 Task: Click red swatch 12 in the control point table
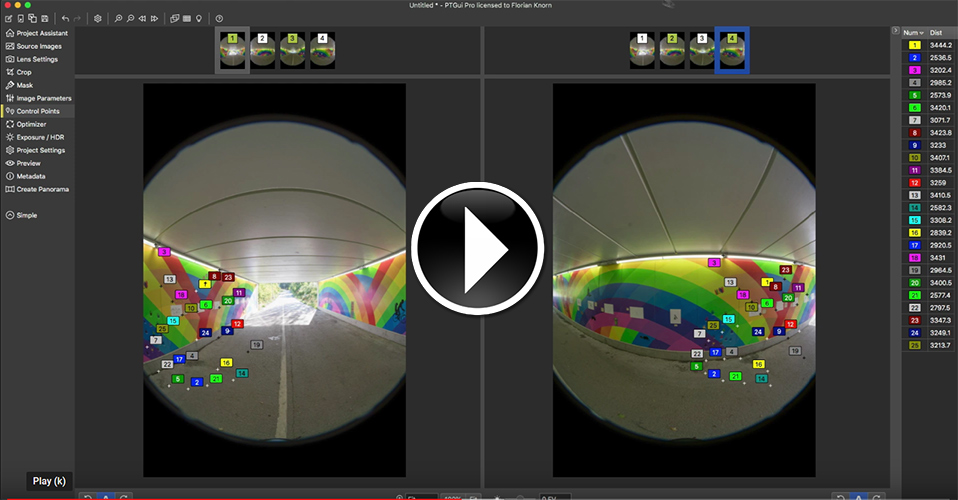pos(915,183)
